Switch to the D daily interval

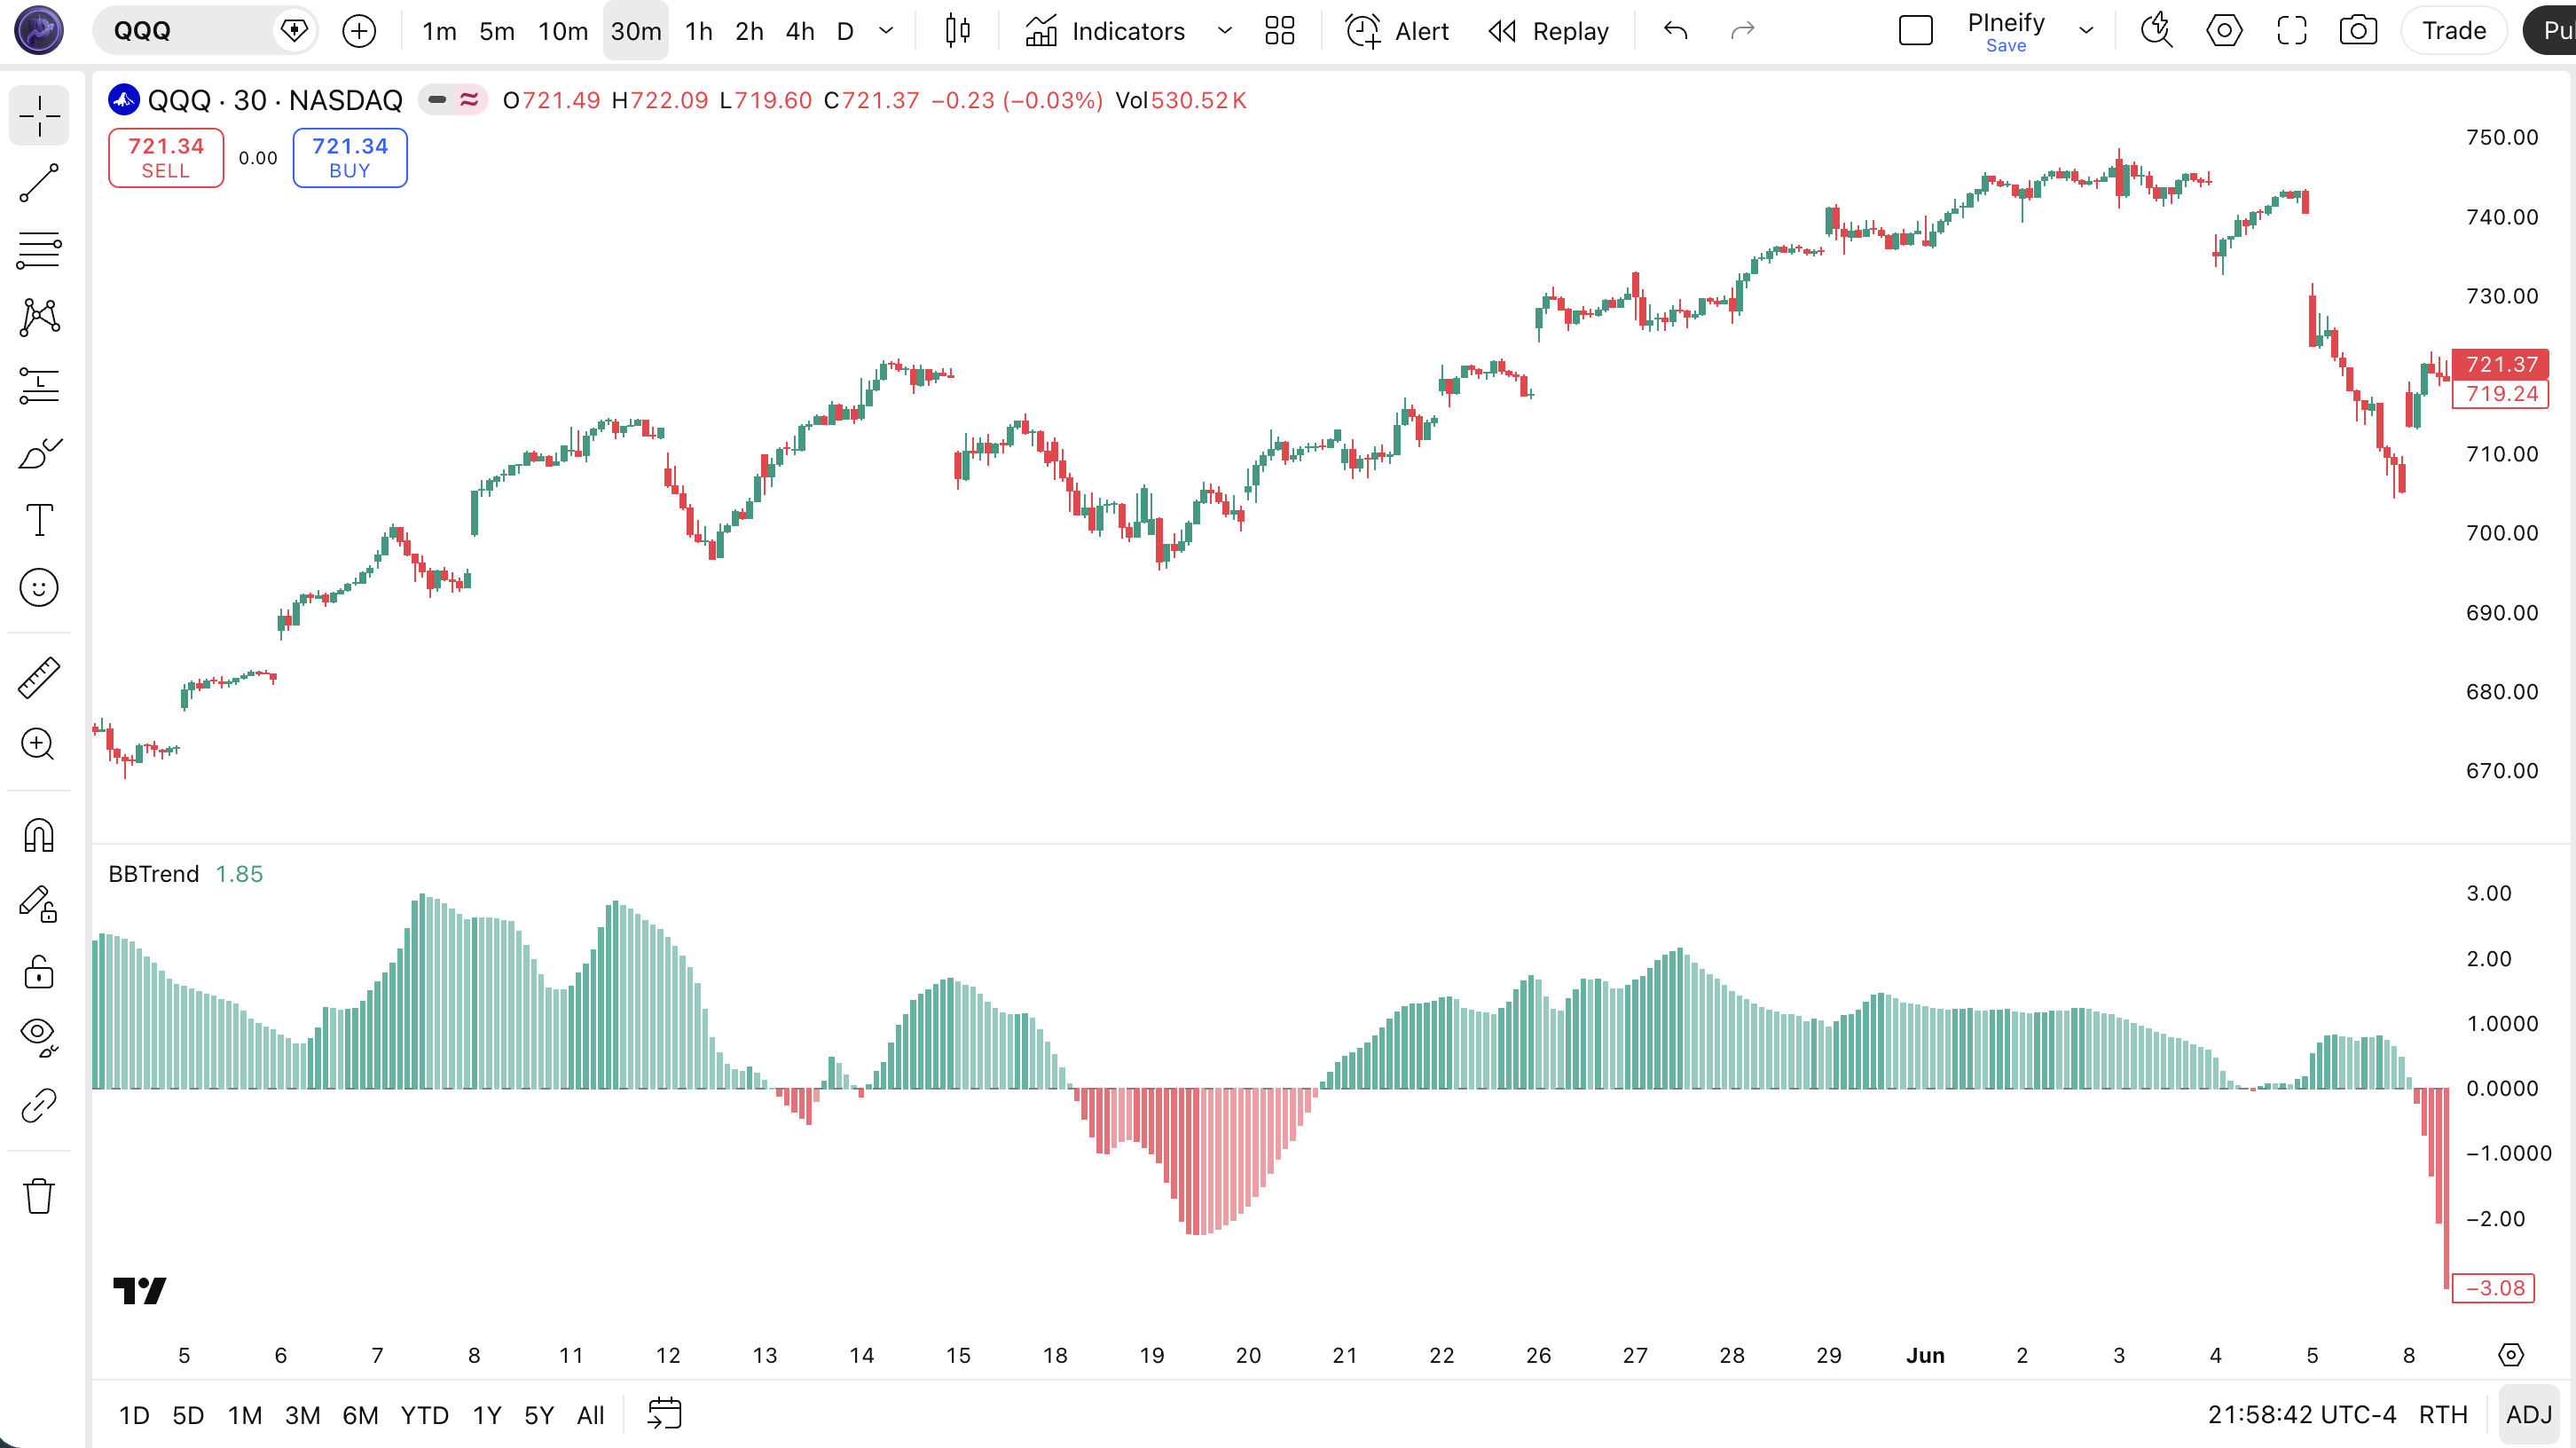[x=845, y=31]
